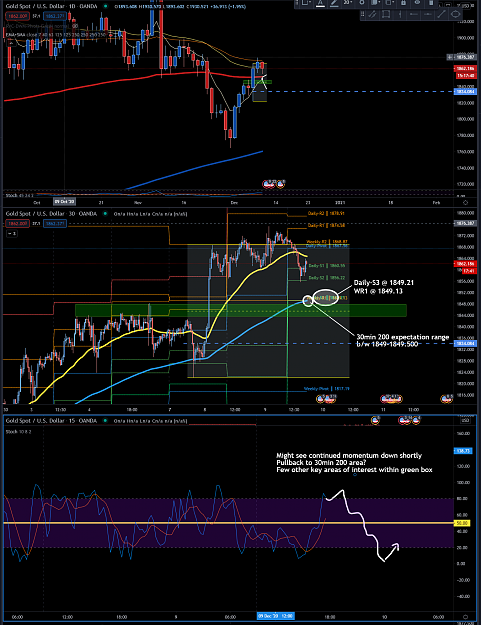Click the red sell price button on daily chart

(17, 16)
